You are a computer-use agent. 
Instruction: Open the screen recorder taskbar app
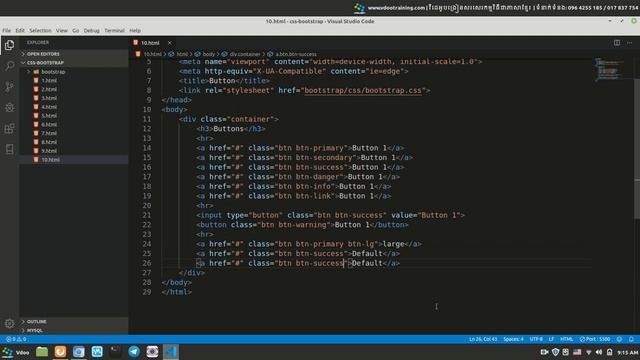tap(152, 352)
